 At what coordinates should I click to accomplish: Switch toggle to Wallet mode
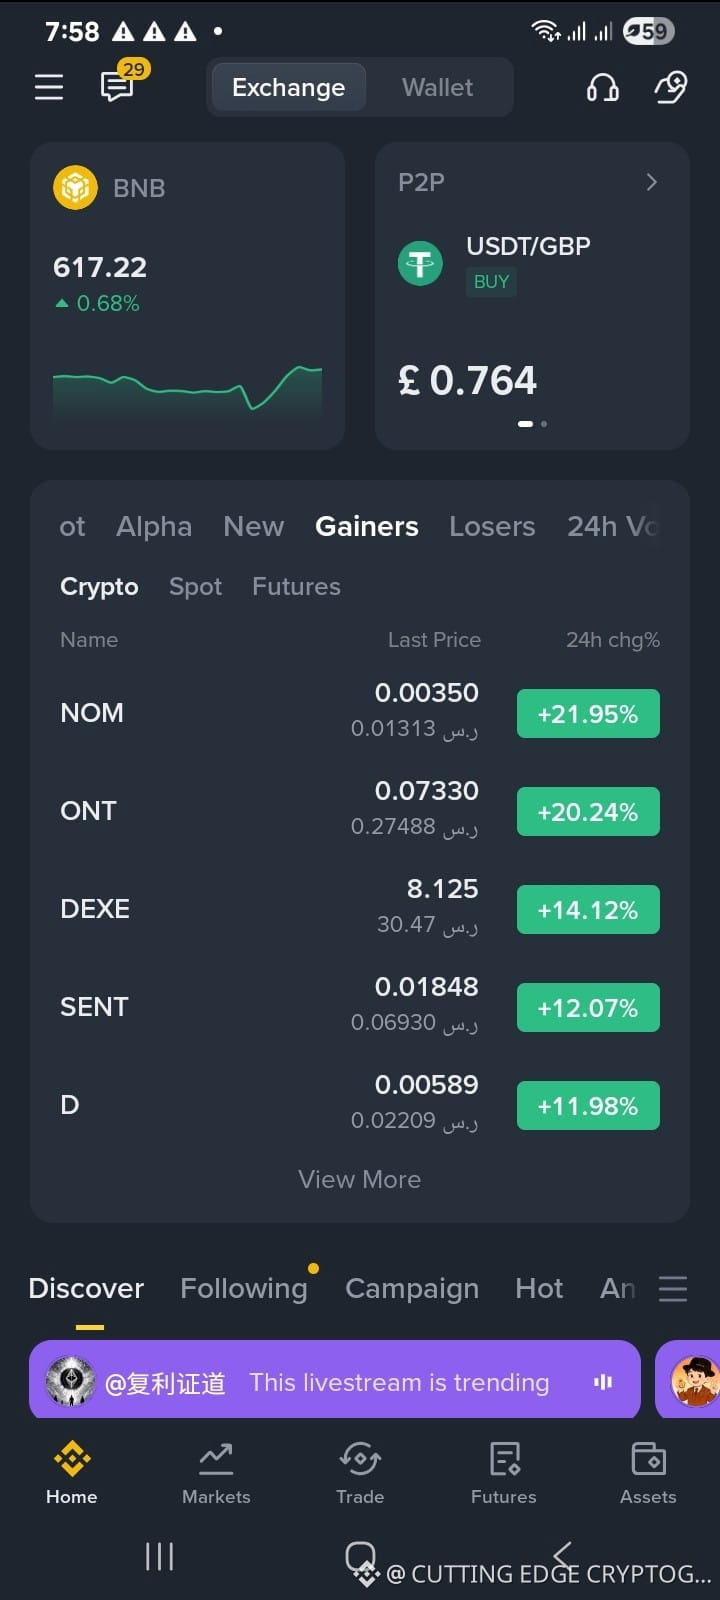point(437,88)
